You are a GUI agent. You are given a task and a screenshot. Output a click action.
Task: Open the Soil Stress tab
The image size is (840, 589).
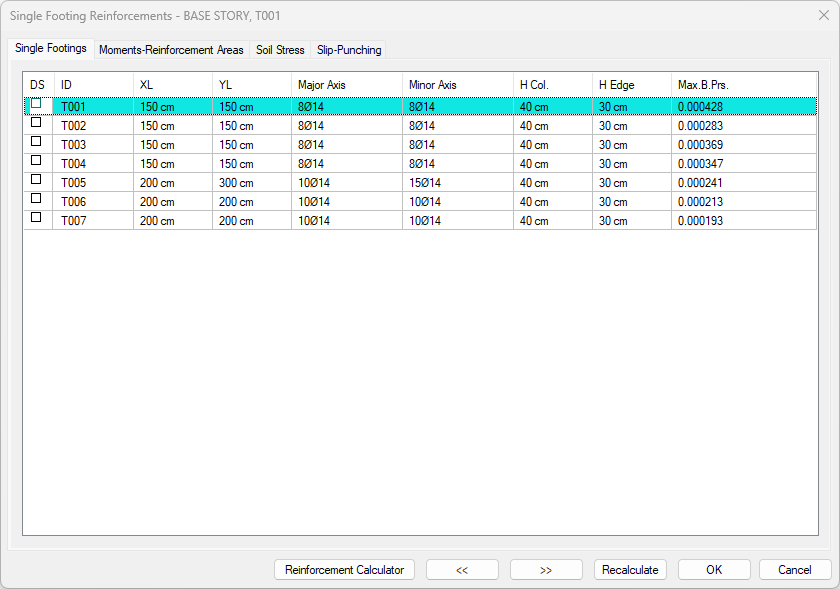[280, 50]
